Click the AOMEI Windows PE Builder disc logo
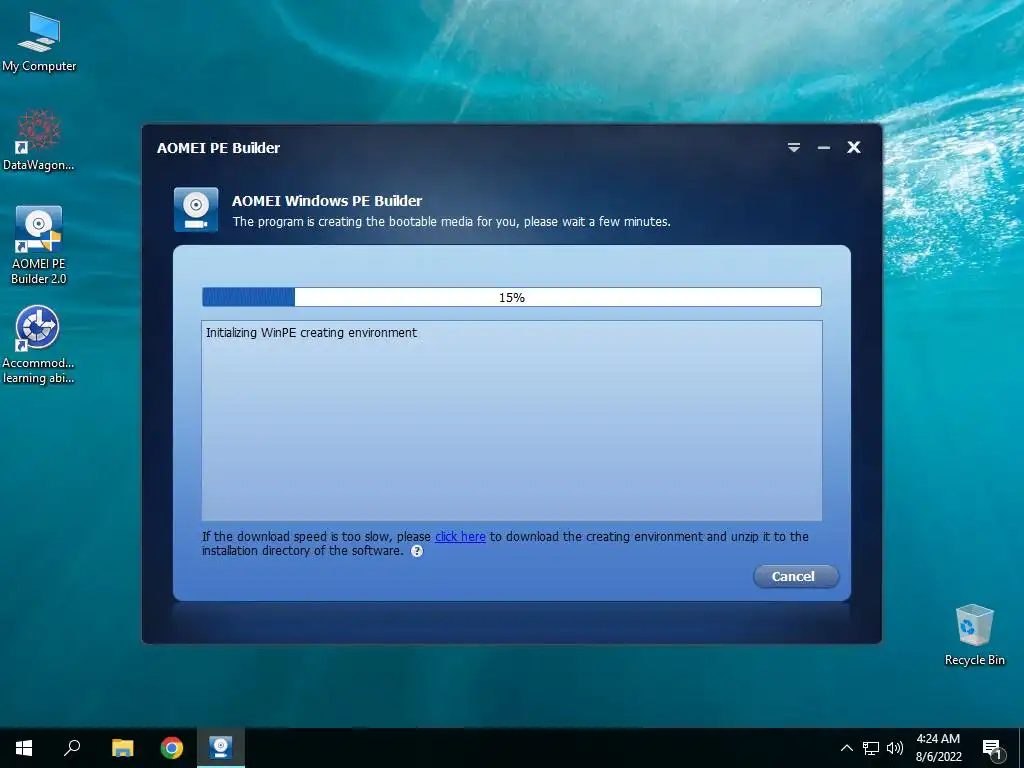1024x768 pixels. pos(196,210)
